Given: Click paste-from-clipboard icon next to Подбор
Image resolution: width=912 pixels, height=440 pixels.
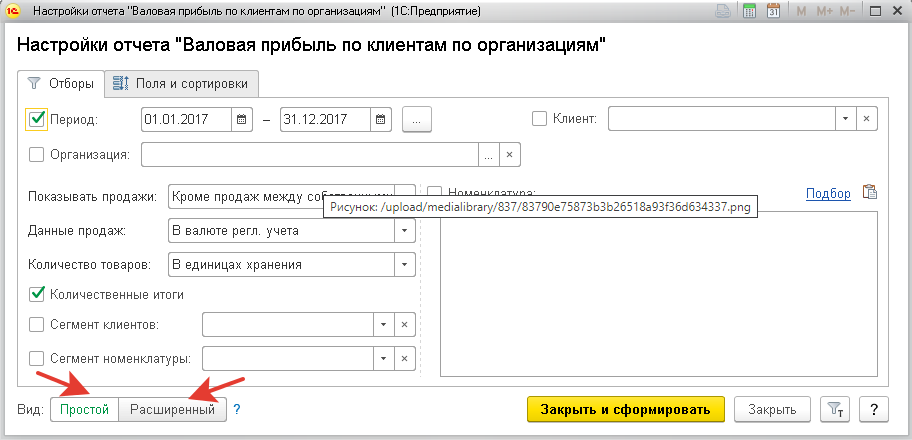Looking at the screenshot, I should pos(869,193).
